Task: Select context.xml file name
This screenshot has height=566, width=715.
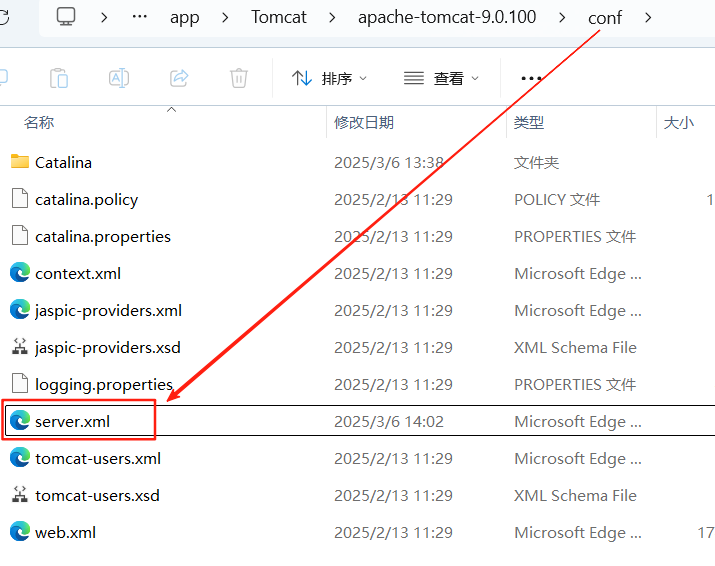Action: coord(78,274)
